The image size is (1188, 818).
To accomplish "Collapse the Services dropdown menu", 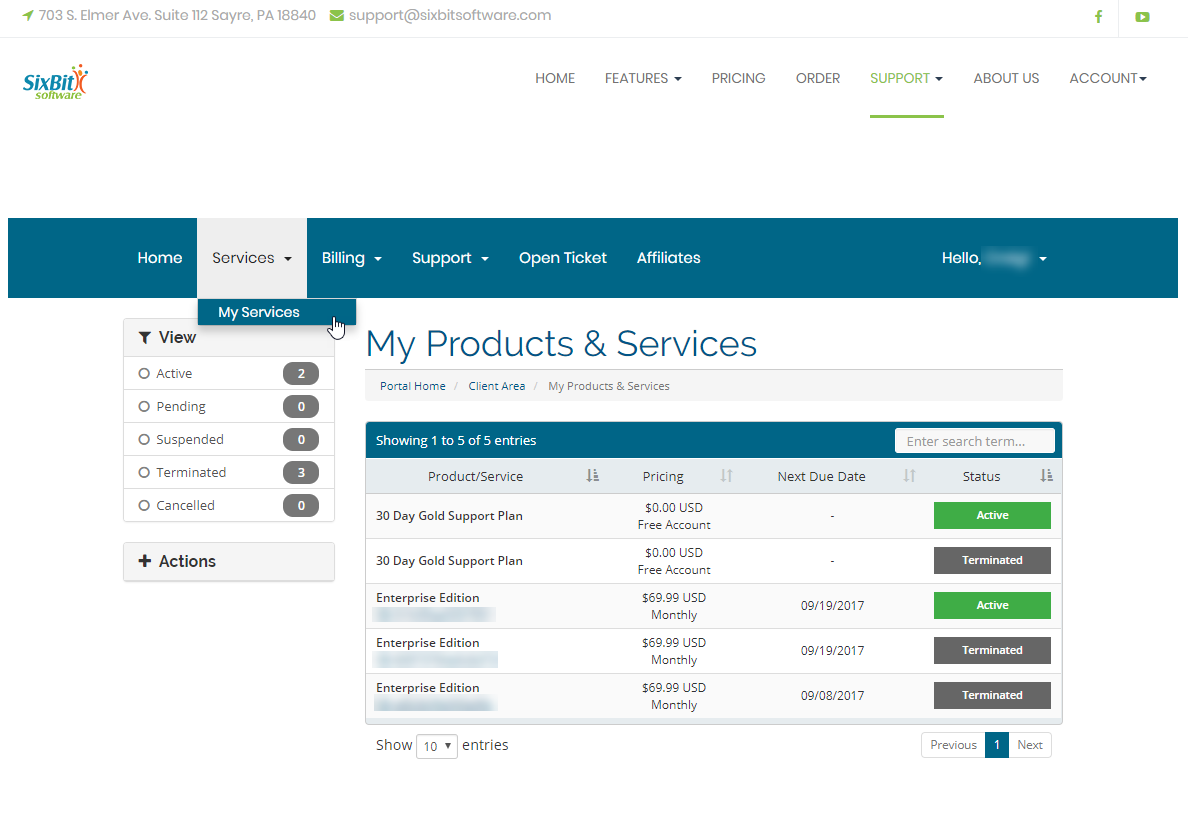I will (252, 258).
